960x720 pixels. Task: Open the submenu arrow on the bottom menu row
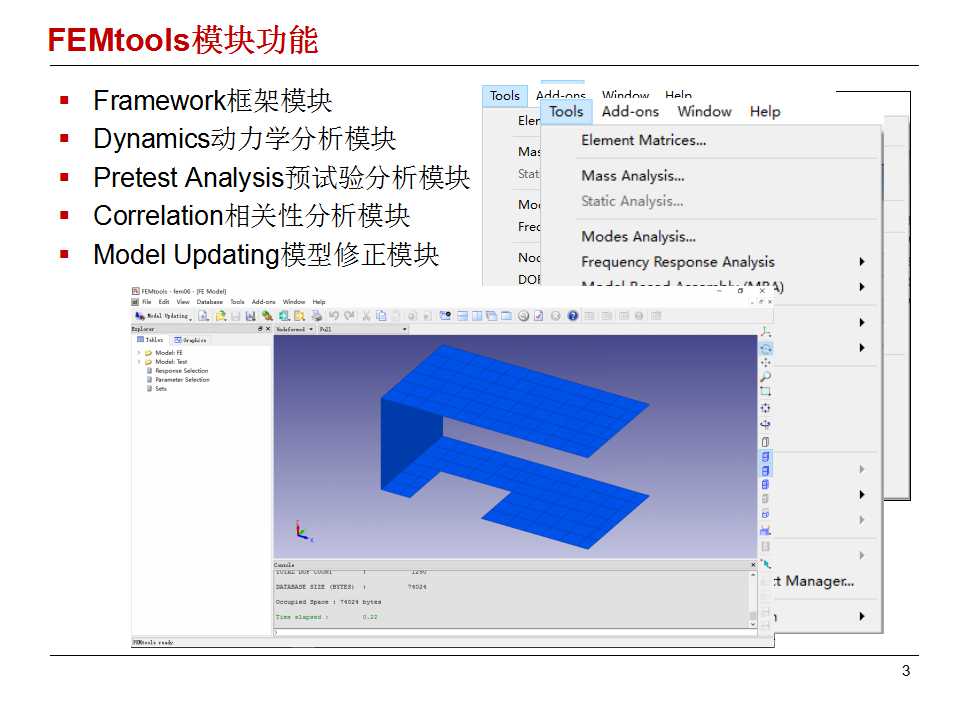pyautogui.click(x=861, y=616)
